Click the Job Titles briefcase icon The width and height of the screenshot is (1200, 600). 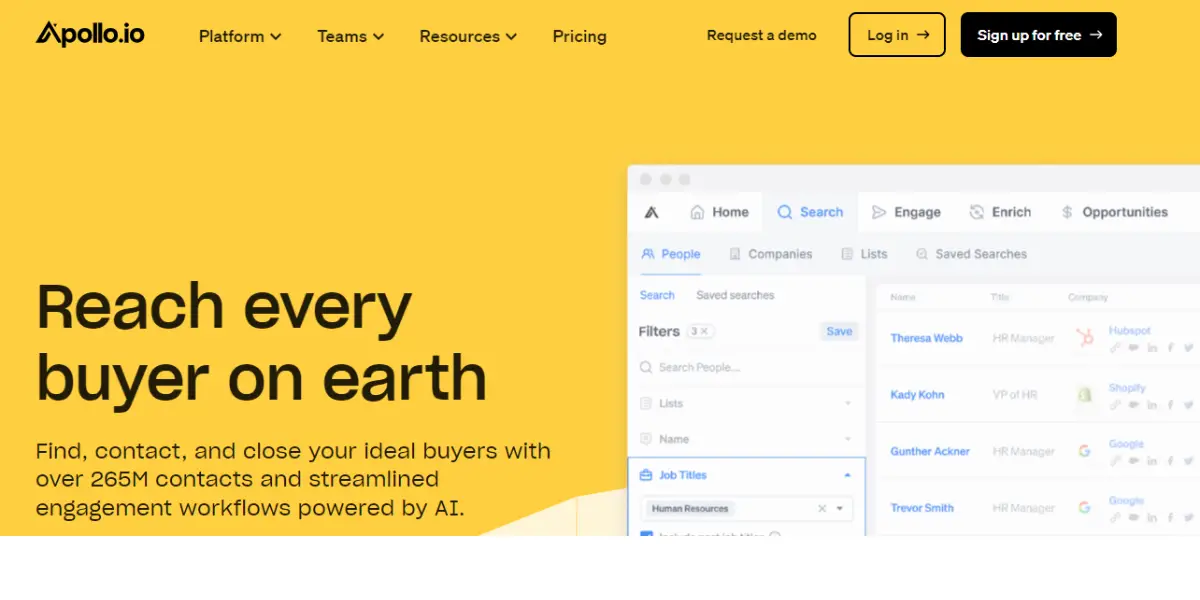(x=646, y=475)
